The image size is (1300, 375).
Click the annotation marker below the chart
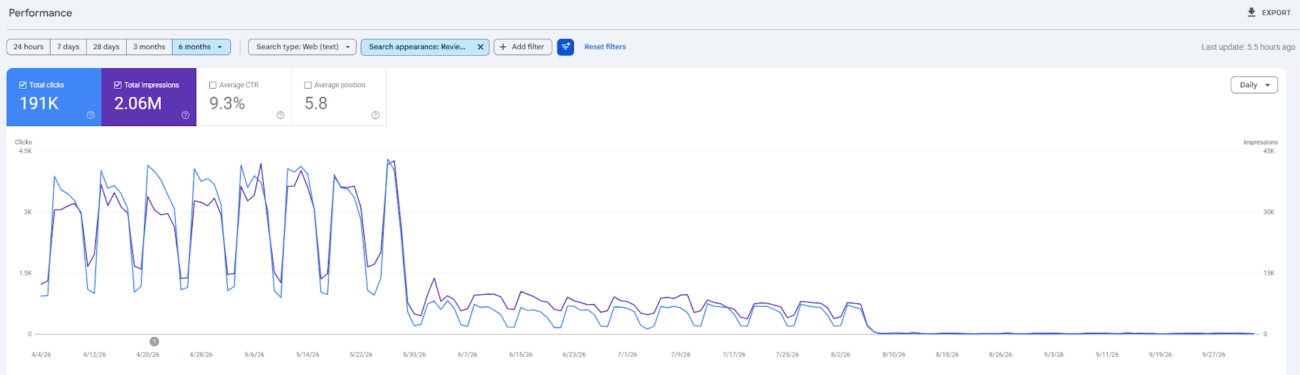[x=154, y=342]
